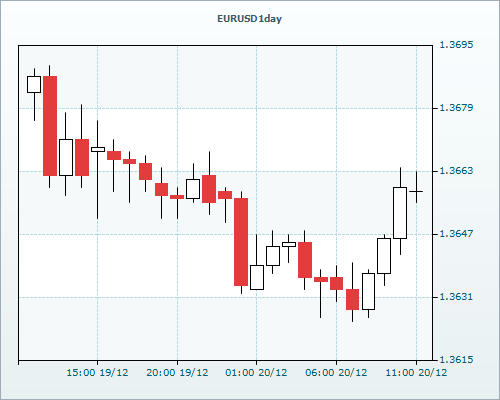Select the red candle on 06:00 20/12 gridline
Viewport: 500px width, 400px height.
(336, 283)
